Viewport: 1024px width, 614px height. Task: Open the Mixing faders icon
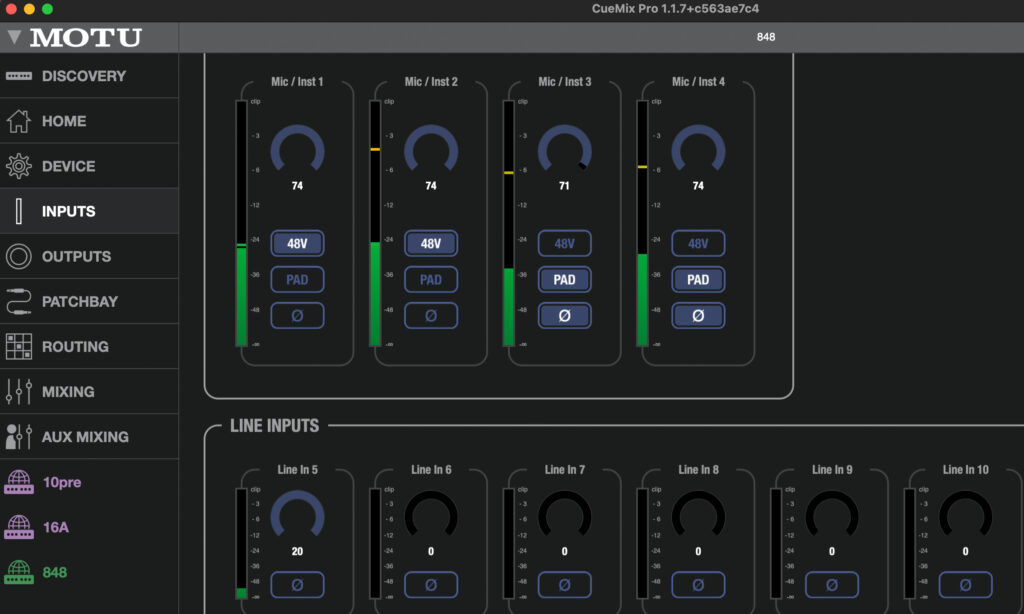(x=19, y=391)
